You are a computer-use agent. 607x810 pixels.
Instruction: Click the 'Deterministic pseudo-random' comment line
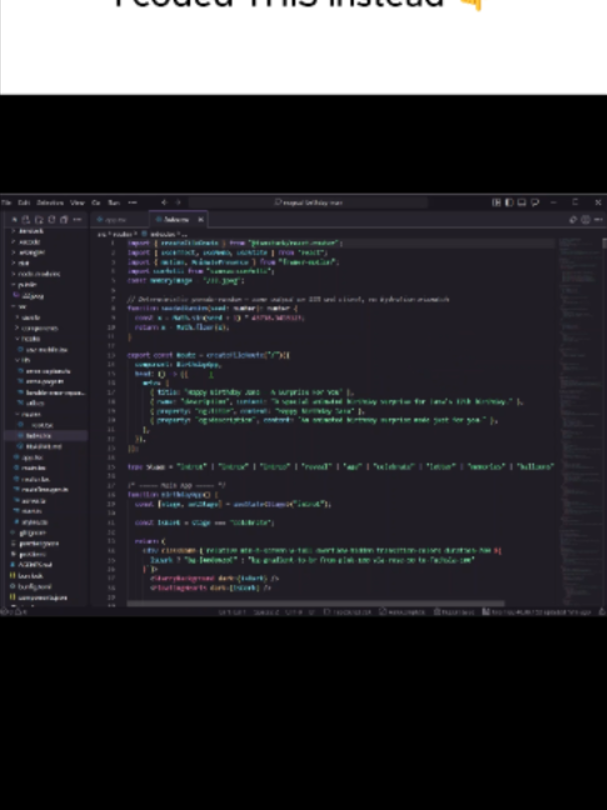(288, 299)
